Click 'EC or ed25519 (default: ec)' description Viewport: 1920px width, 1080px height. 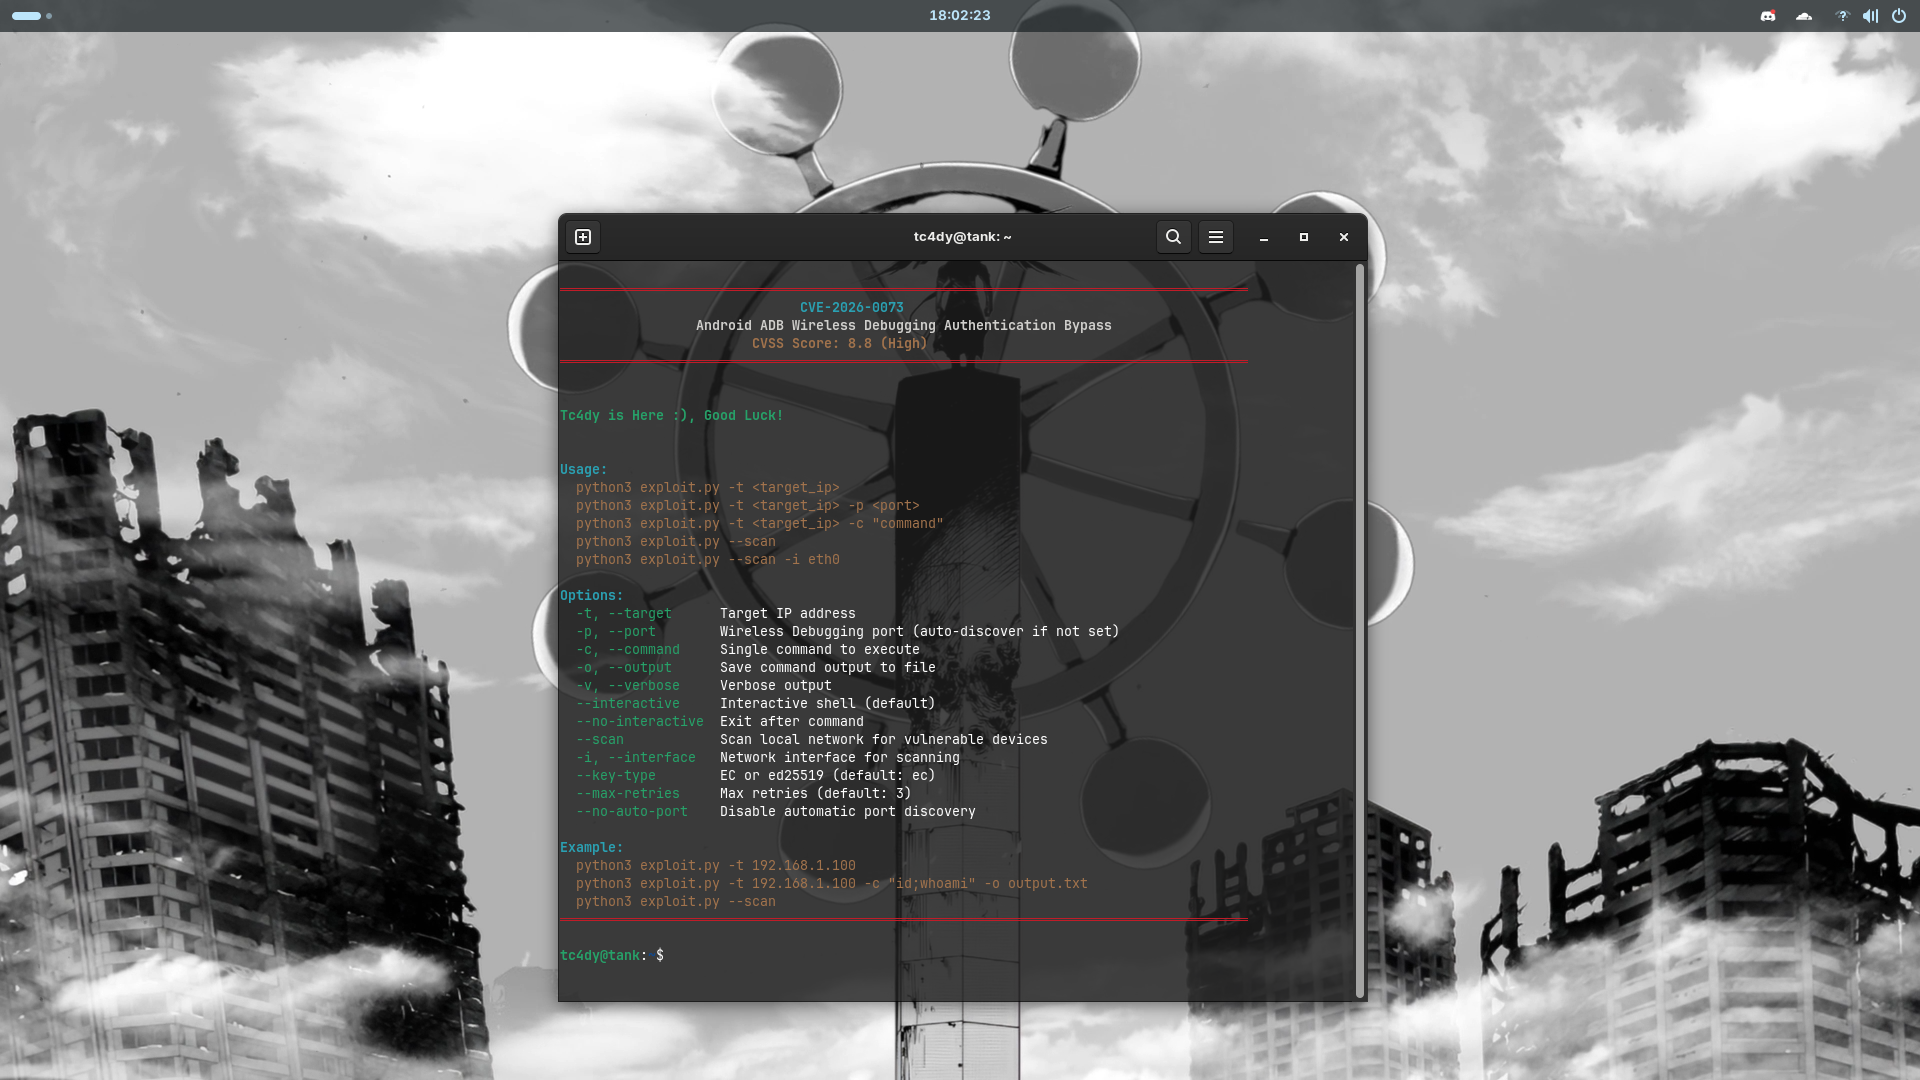click(x=827, y=776)
